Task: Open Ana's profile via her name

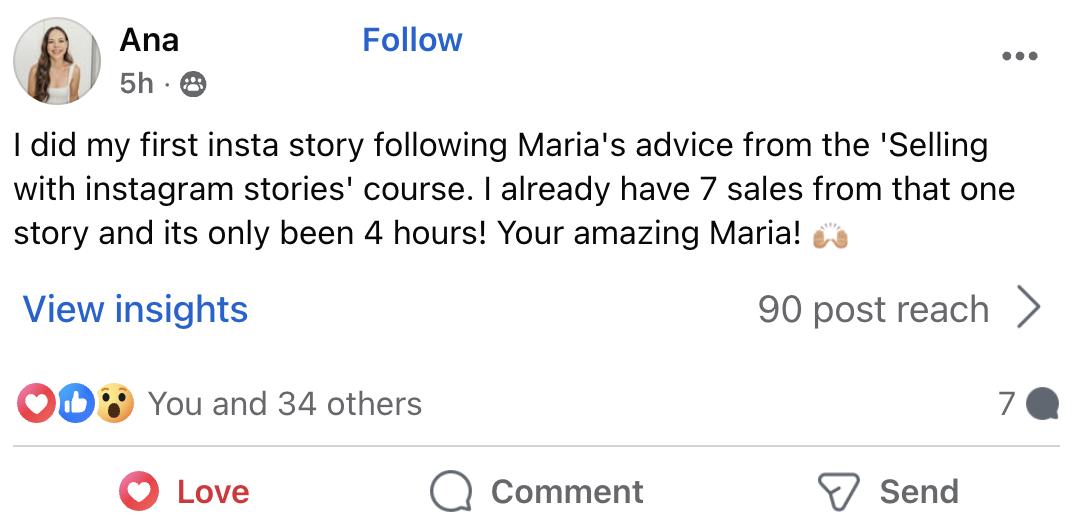Action: point(149,40)
